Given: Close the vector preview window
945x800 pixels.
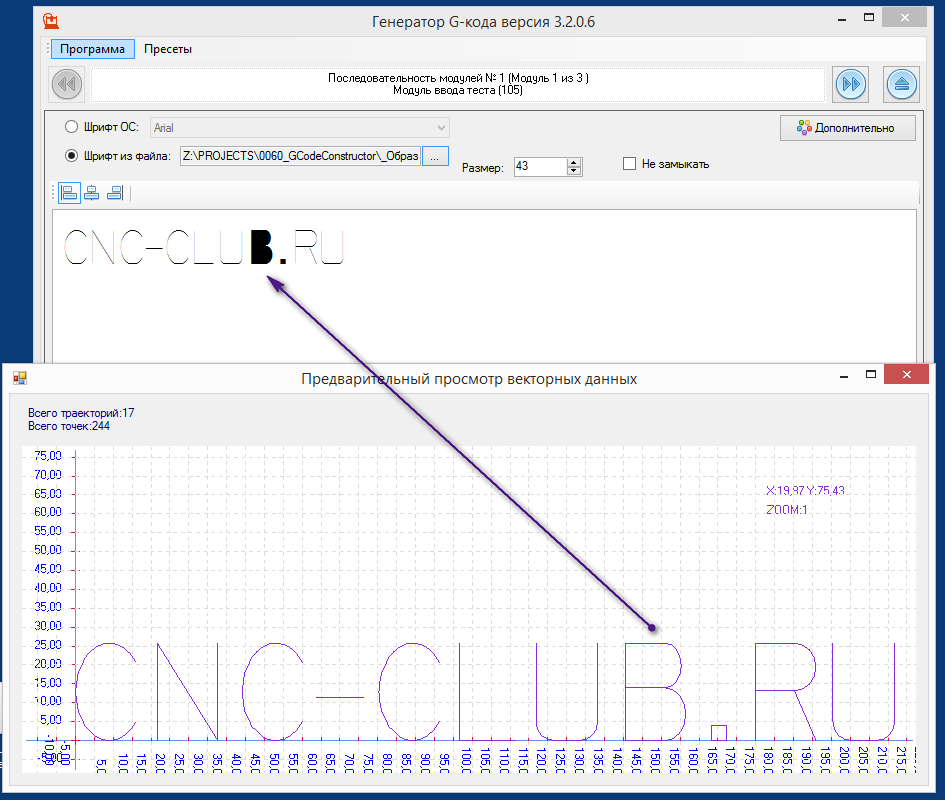Looking at the screenshot, I should [906, 374].
